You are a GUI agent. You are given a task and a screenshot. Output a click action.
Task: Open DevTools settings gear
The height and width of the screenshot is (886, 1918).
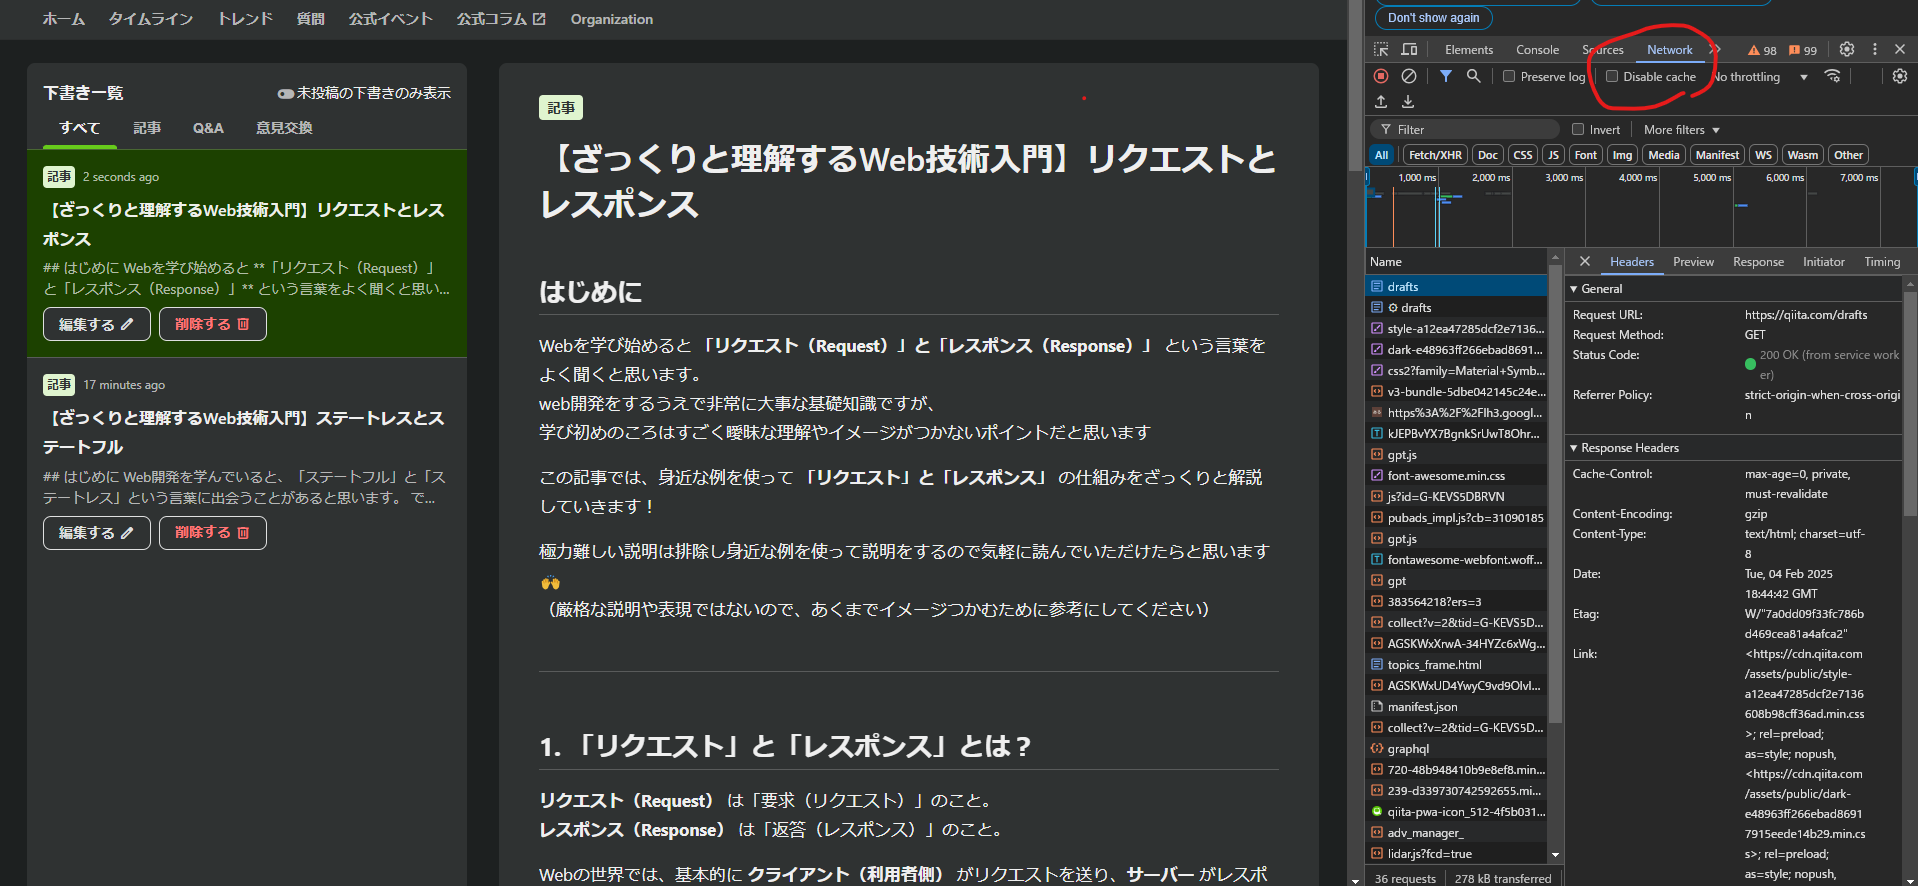click(1847, 49)
